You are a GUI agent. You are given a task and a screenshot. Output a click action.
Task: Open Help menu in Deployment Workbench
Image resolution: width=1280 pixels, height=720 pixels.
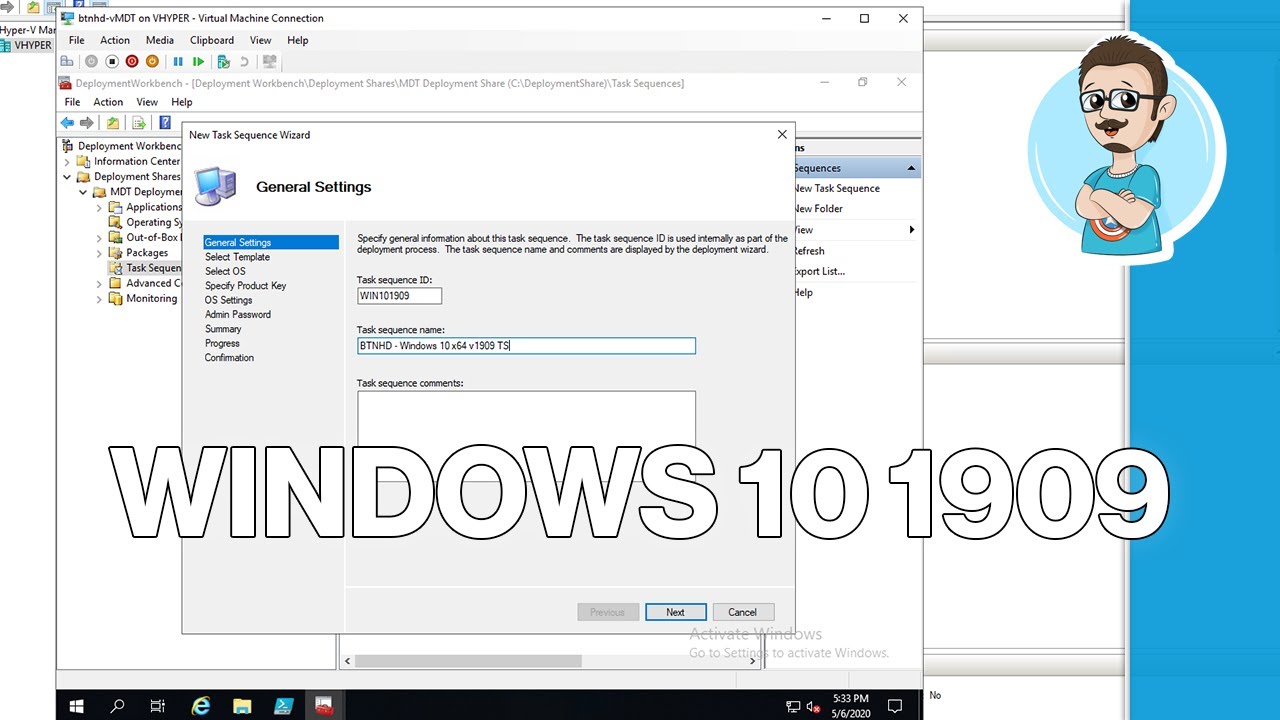click(182, 102)
